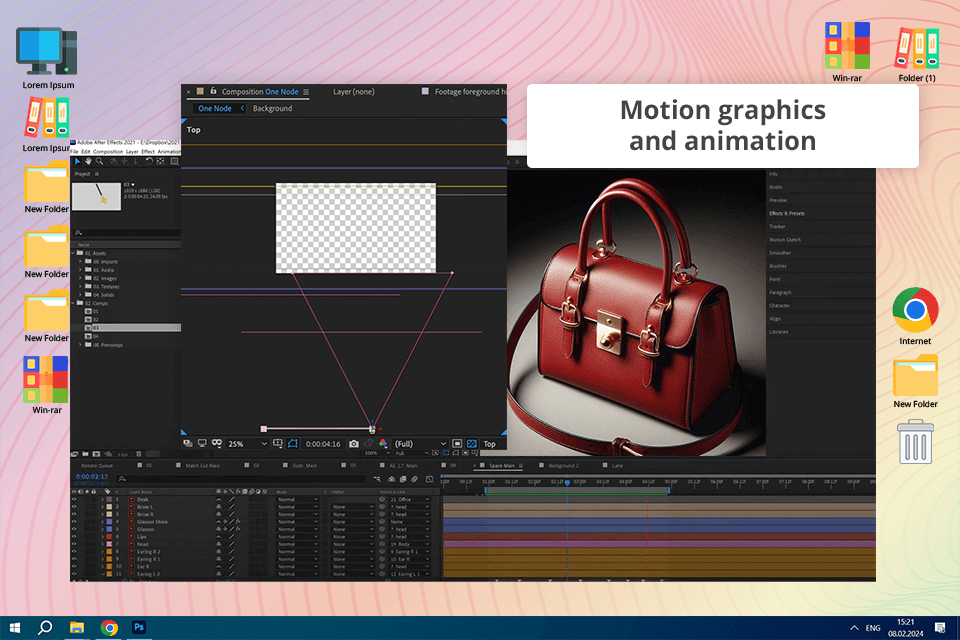Toggle the lock icon on Composition panel header
This screenshot has width=960, height=640.
pos(213,91)
